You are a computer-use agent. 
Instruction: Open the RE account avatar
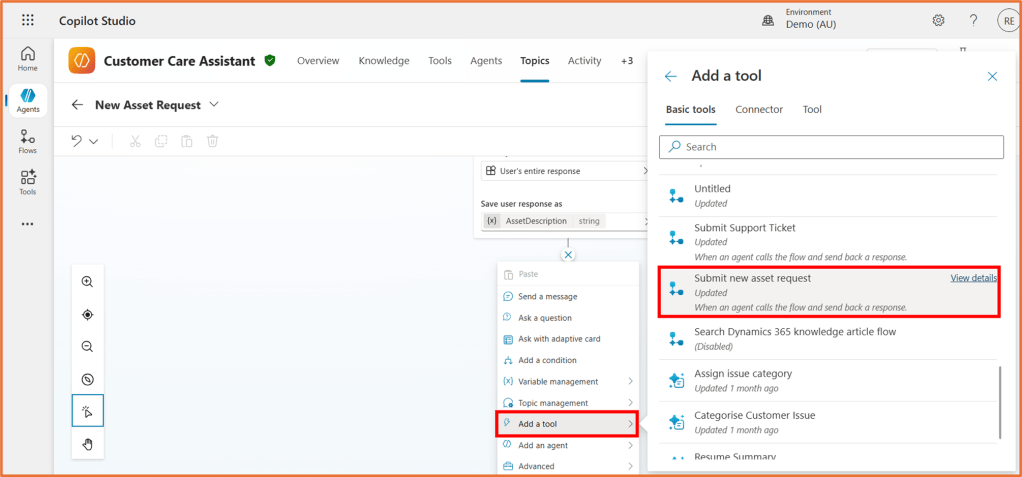click(1008, 20)
